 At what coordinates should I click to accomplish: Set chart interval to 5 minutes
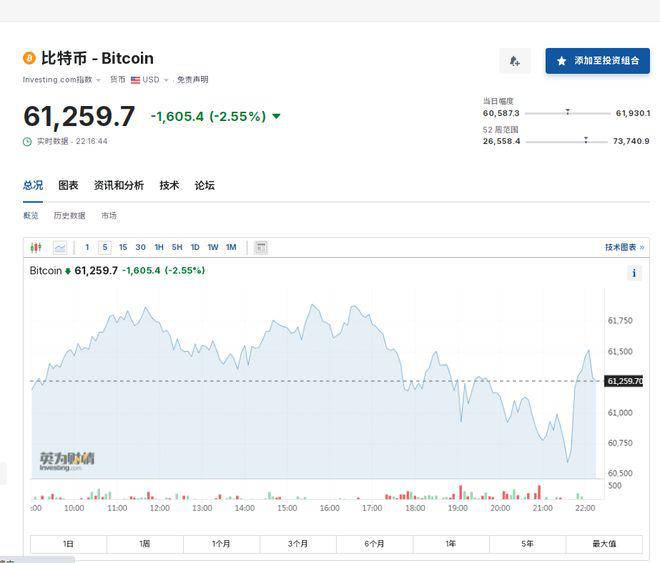pyautogui.click(x=105, y=247)
